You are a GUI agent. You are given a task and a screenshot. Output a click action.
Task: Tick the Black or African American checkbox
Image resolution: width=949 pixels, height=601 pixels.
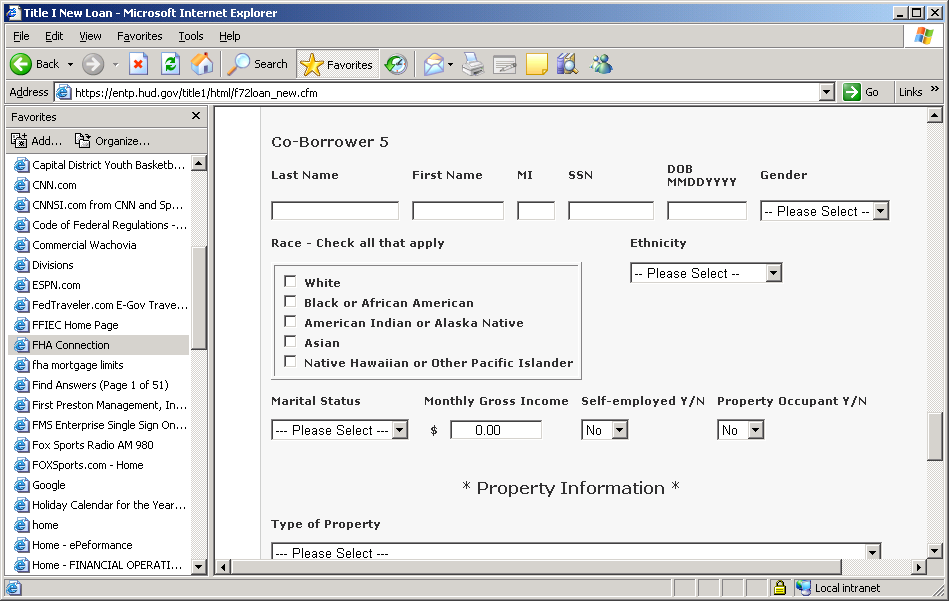[x=290, y=302]
